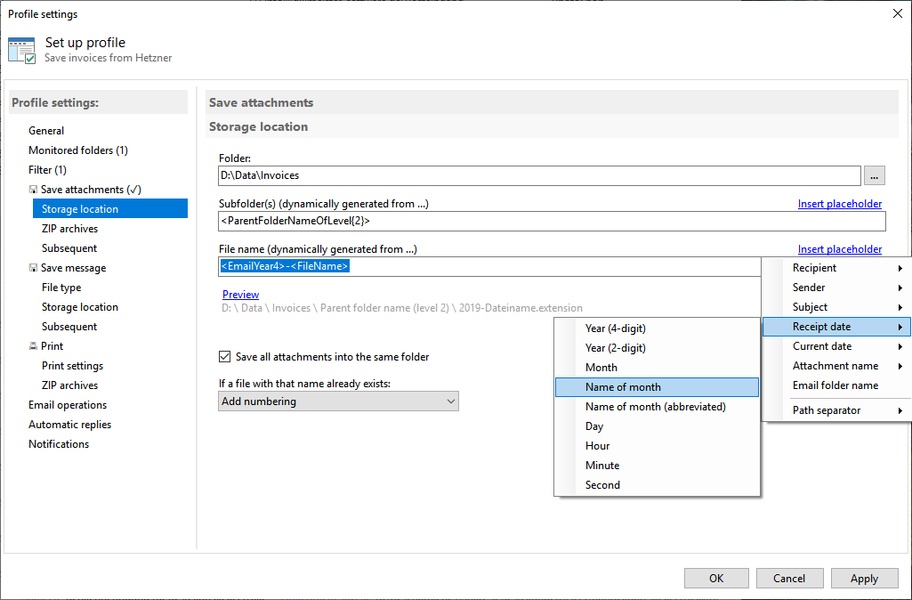Screen dimensions: 912x600
Task: Open the 'Add numbering' dropdown
Action: (x=338, y=401)
